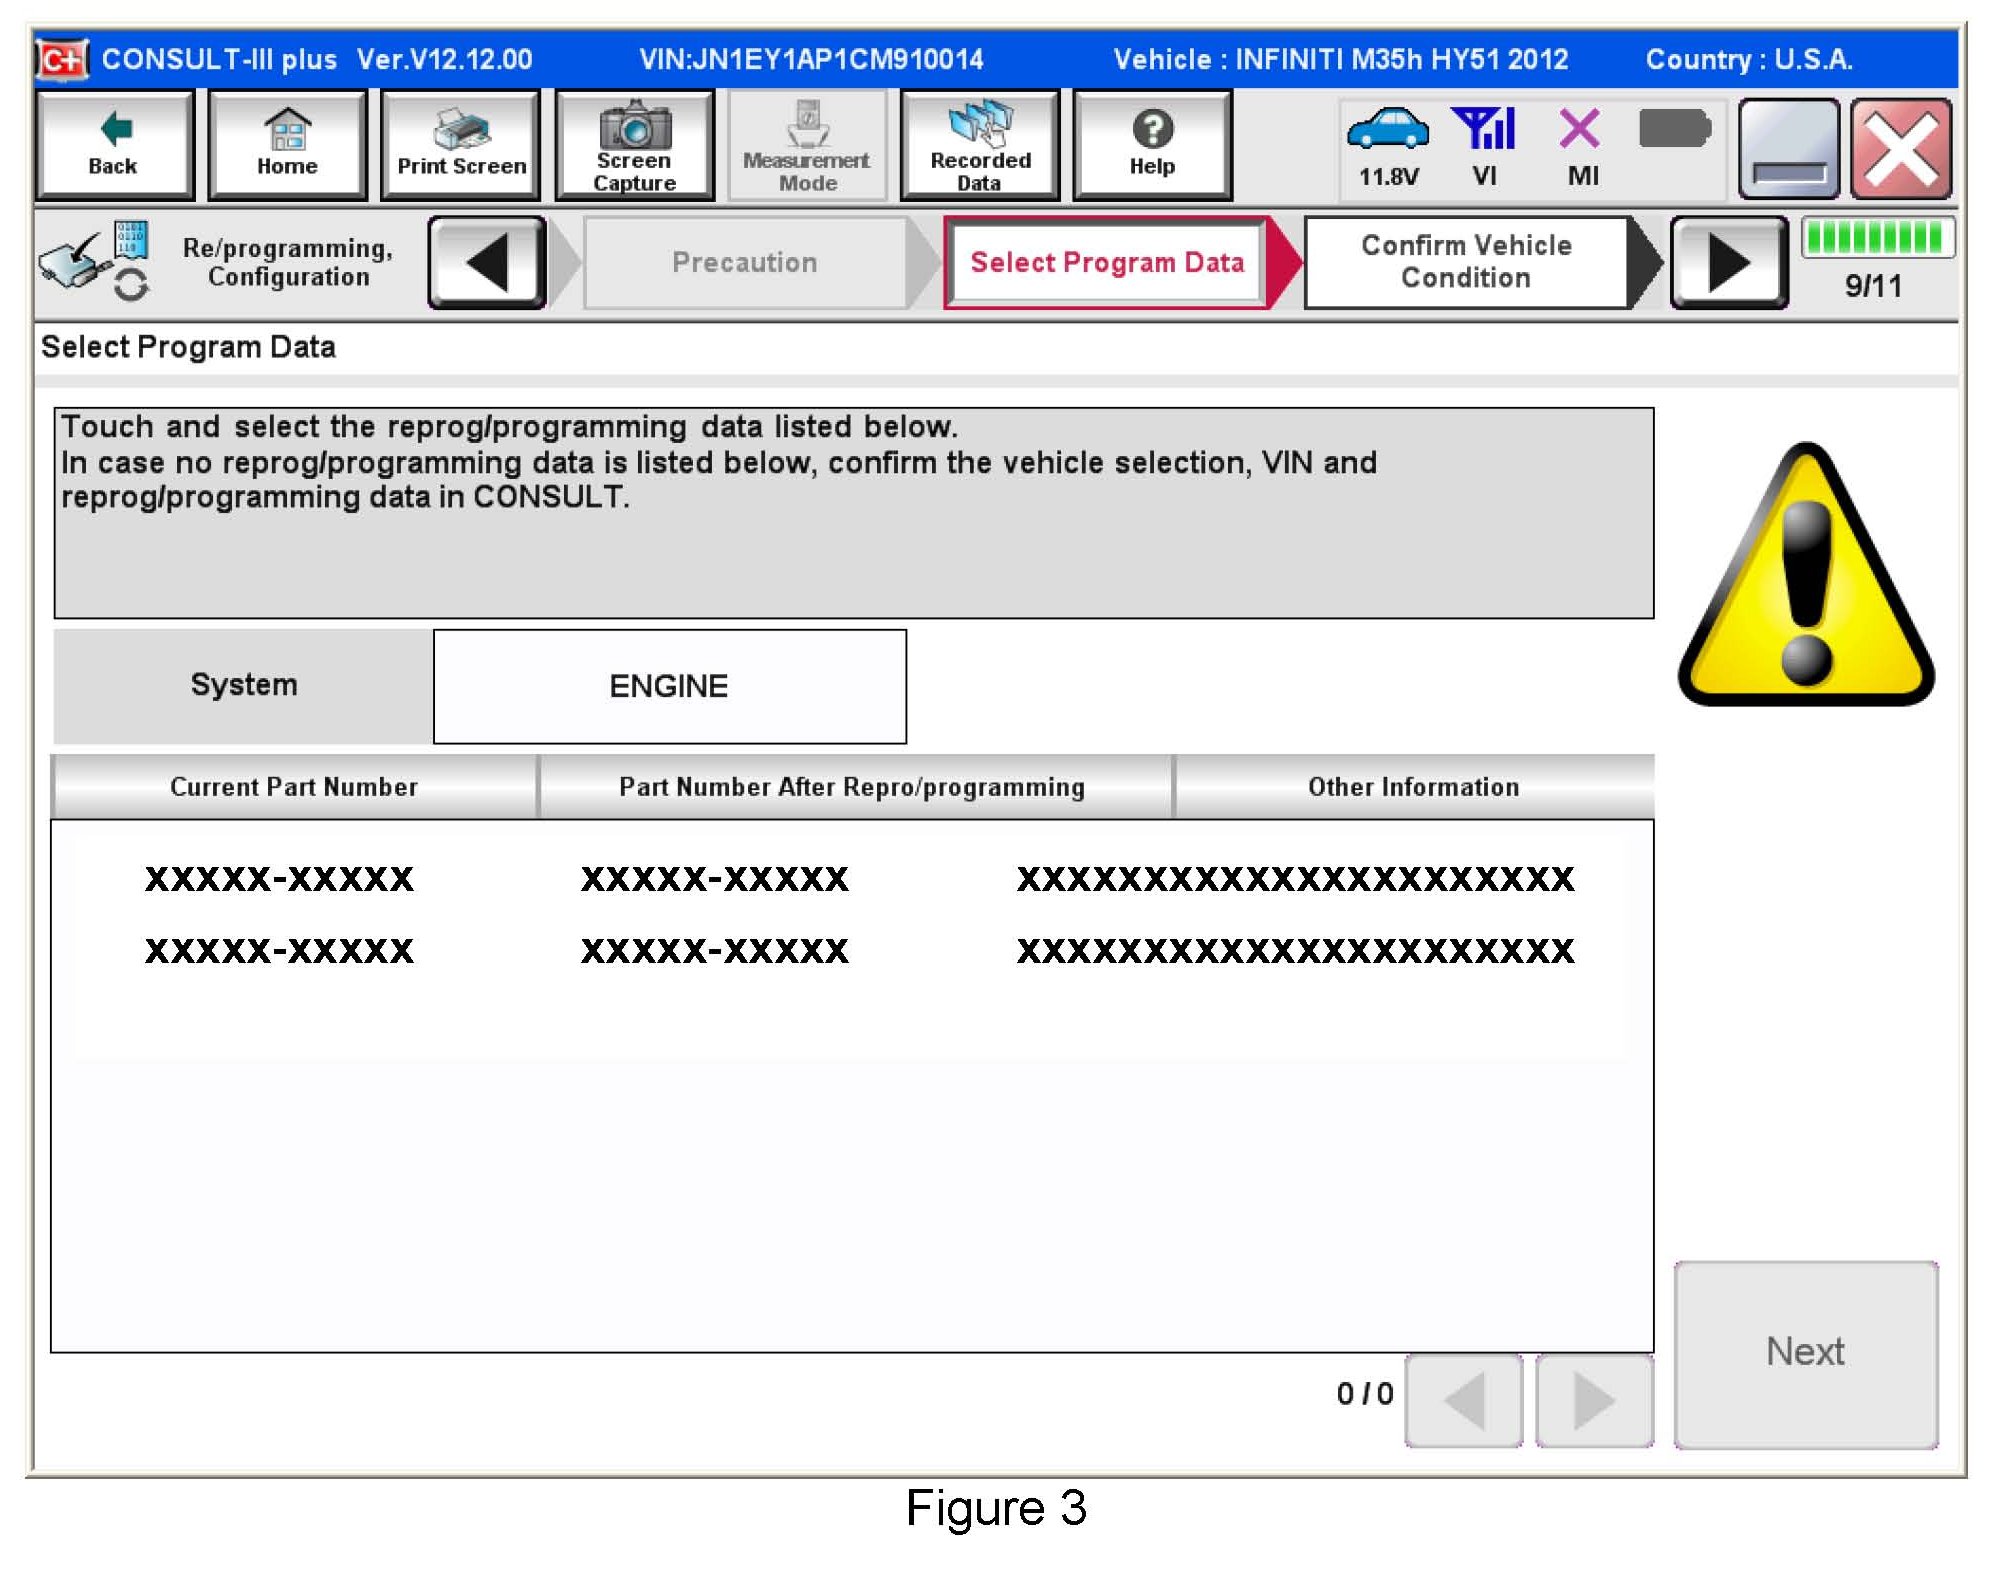This screenshot has width=2005, height=1573.
Task: Click the Select Program Data step
Action: click(x=1107, y=263)
